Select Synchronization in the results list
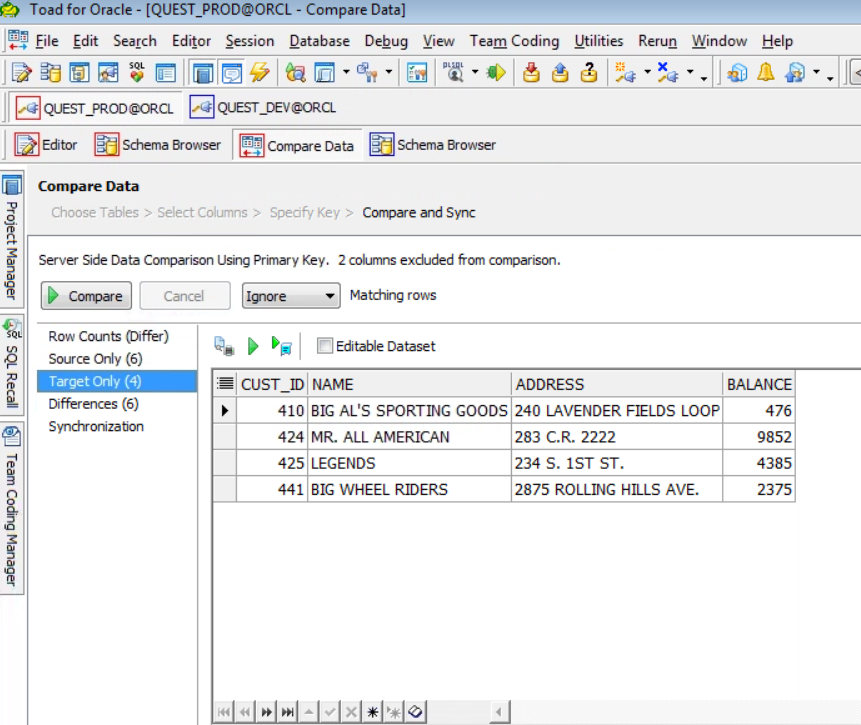Image resolution: width=861 pixels, height=725 pixels. 96,426
